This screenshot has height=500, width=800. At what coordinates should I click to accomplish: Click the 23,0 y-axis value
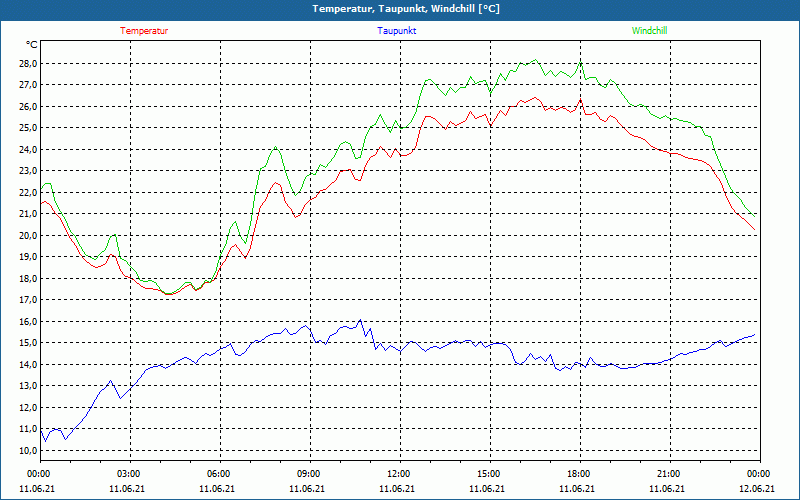tap(29, 171)
